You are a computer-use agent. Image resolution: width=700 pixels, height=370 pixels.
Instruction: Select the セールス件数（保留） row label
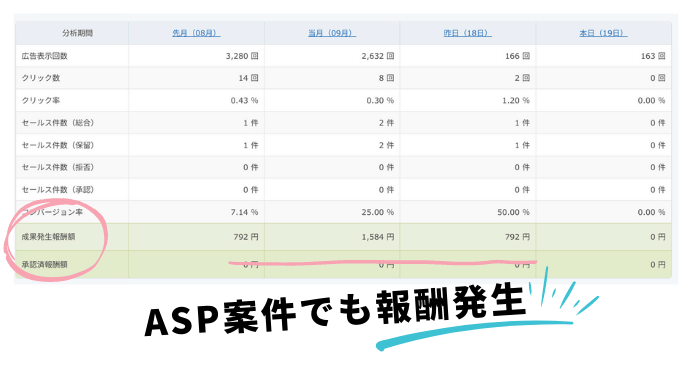click(58, 145)
